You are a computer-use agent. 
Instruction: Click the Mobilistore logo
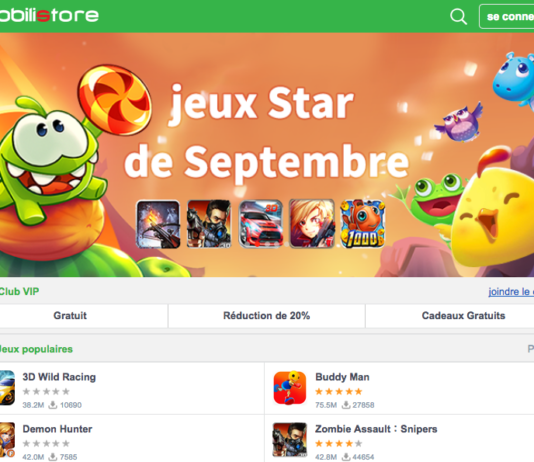pyautogui.click(x=49, y=15)
